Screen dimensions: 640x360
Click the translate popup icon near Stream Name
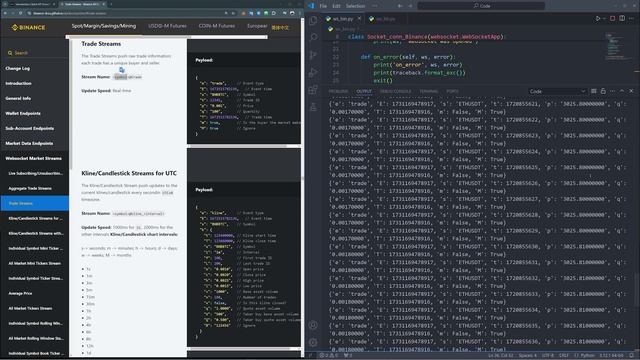(122, 70)
